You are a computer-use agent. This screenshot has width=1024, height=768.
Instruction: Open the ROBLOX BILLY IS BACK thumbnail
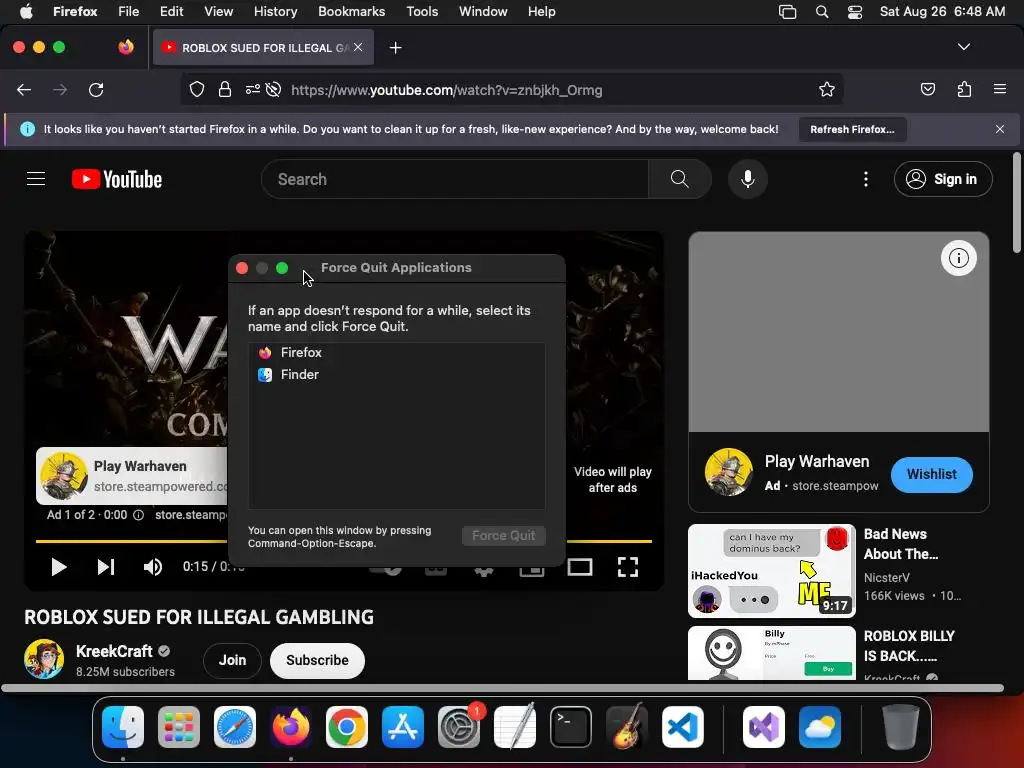tap(771, 653)
